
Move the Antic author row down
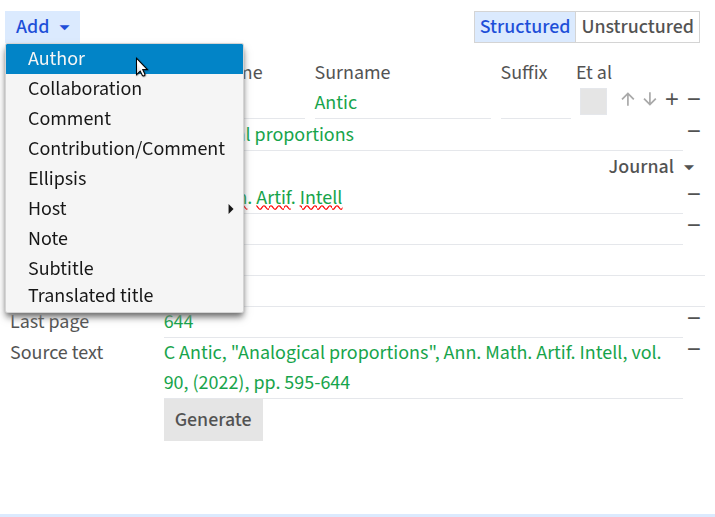[x=650, y=99]
